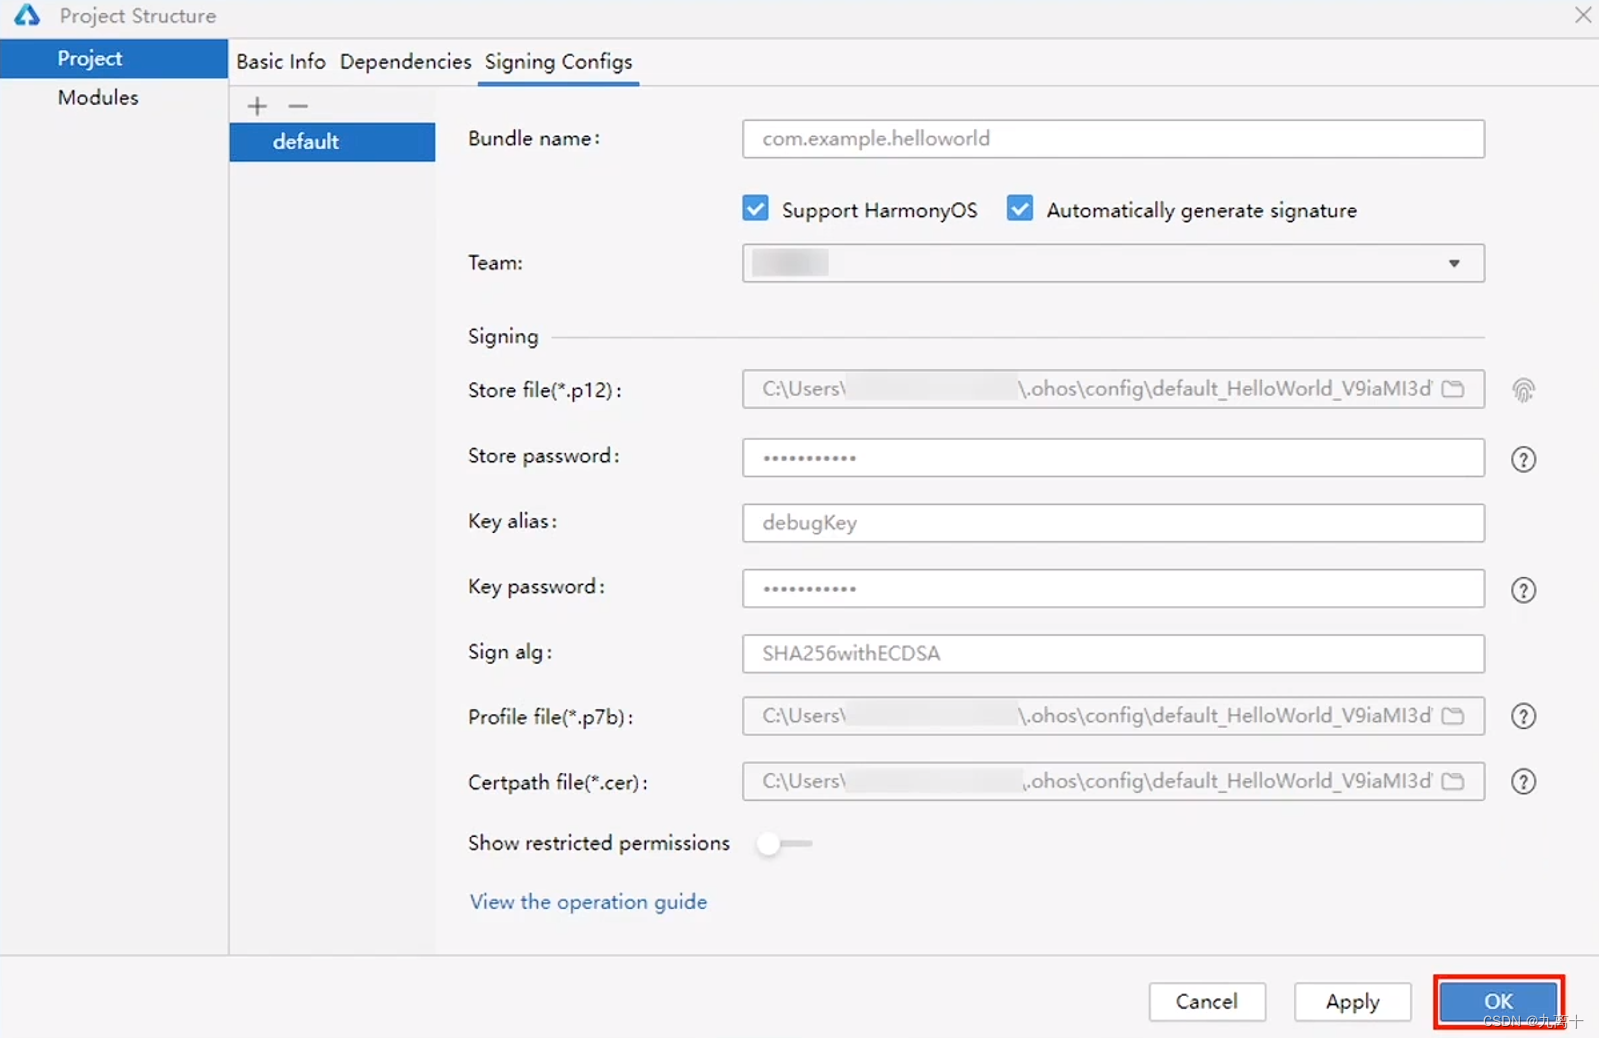1599x1038 pixels.
Task: Select Project in the left sidebar
Action: pyautogui.click(x=113, y=58)
